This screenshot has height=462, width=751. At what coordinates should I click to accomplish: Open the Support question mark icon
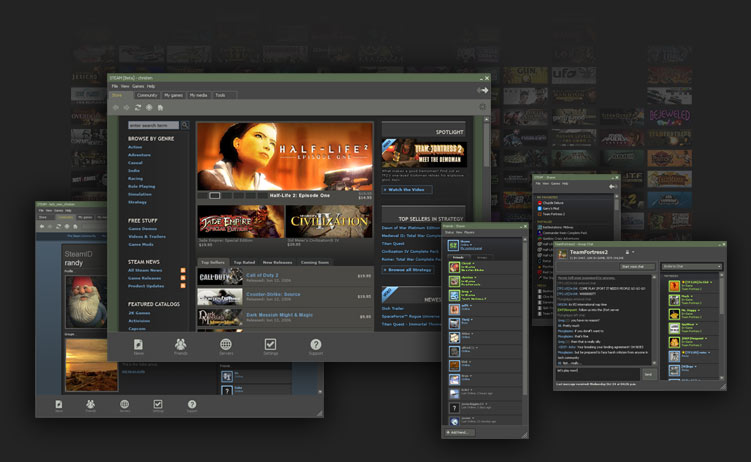(316, 346)
